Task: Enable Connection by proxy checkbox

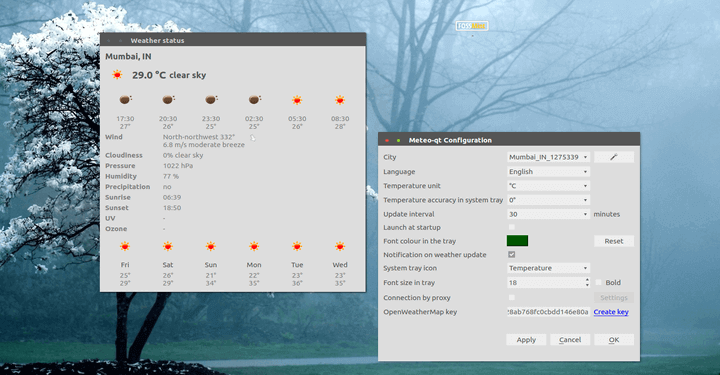Action: click(512, 297)
